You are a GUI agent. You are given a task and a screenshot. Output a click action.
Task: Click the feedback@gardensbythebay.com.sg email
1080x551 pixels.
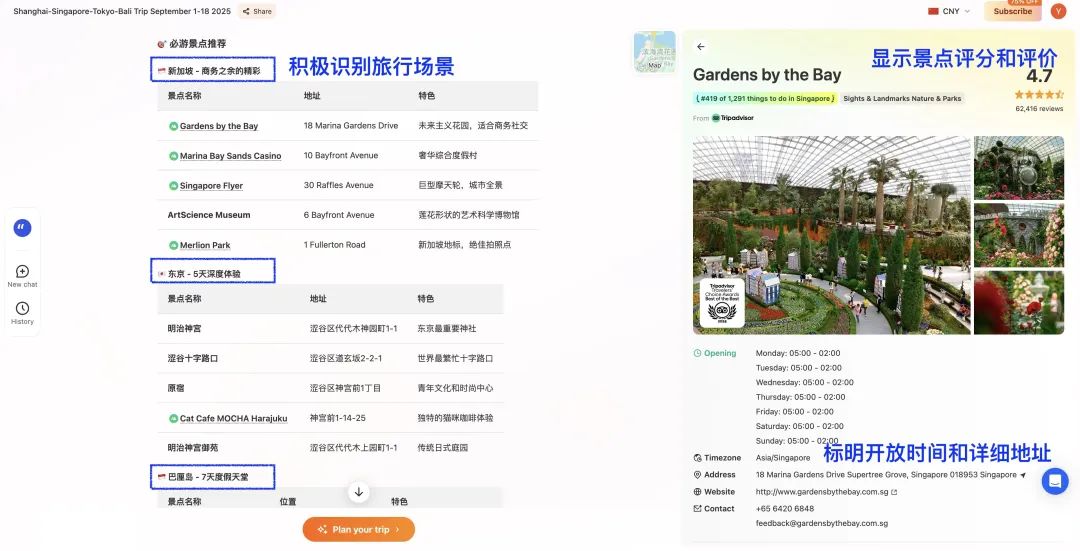[x=822, y=523]
